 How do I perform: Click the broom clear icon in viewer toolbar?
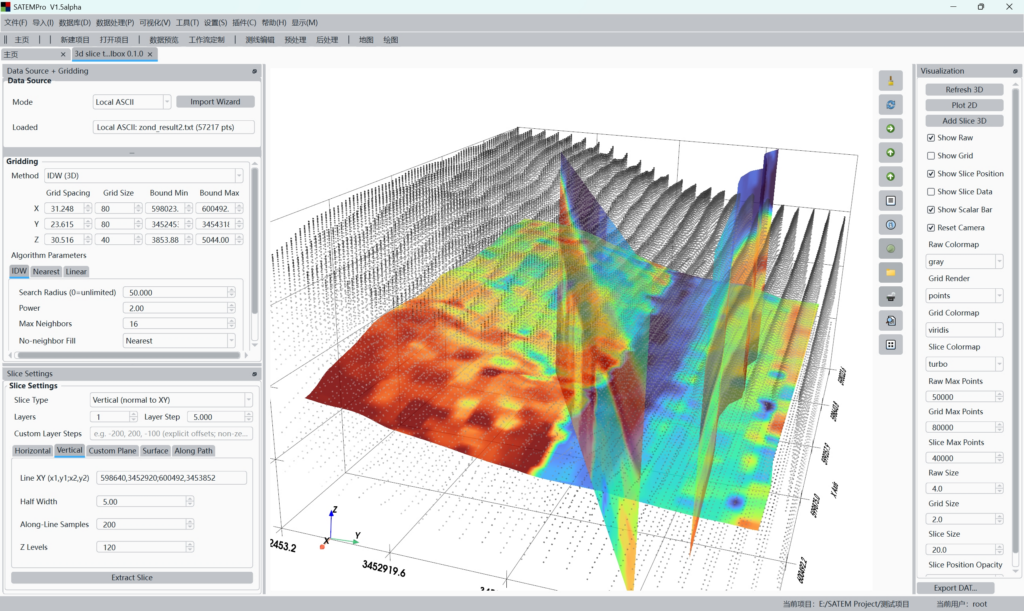tap(889, 81)
